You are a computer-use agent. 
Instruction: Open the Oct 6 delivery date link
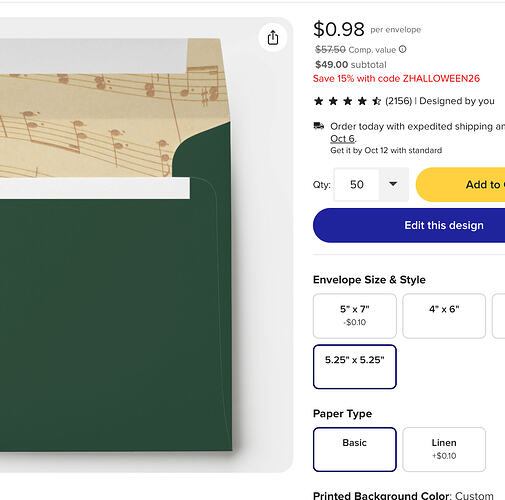tap(343, 138)
